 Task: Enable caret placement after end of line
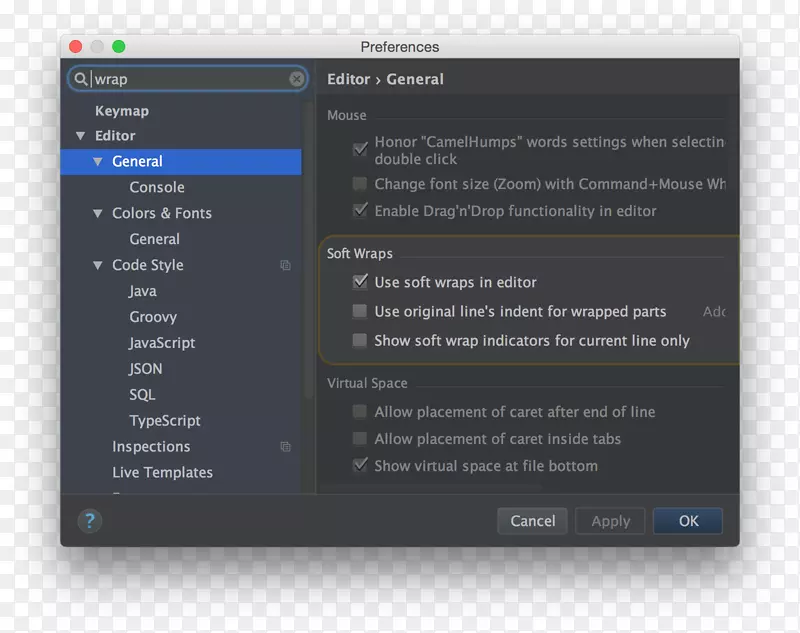coord(357,411)
